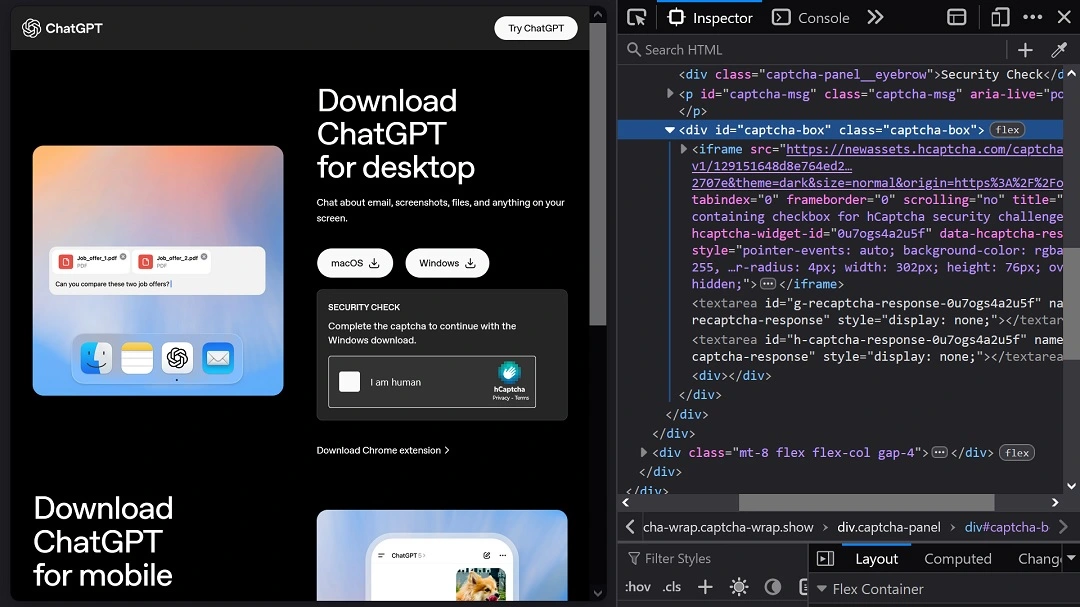Open responsive design mode icon
This screenshot has width=1080, height=607.
point(999,17)
